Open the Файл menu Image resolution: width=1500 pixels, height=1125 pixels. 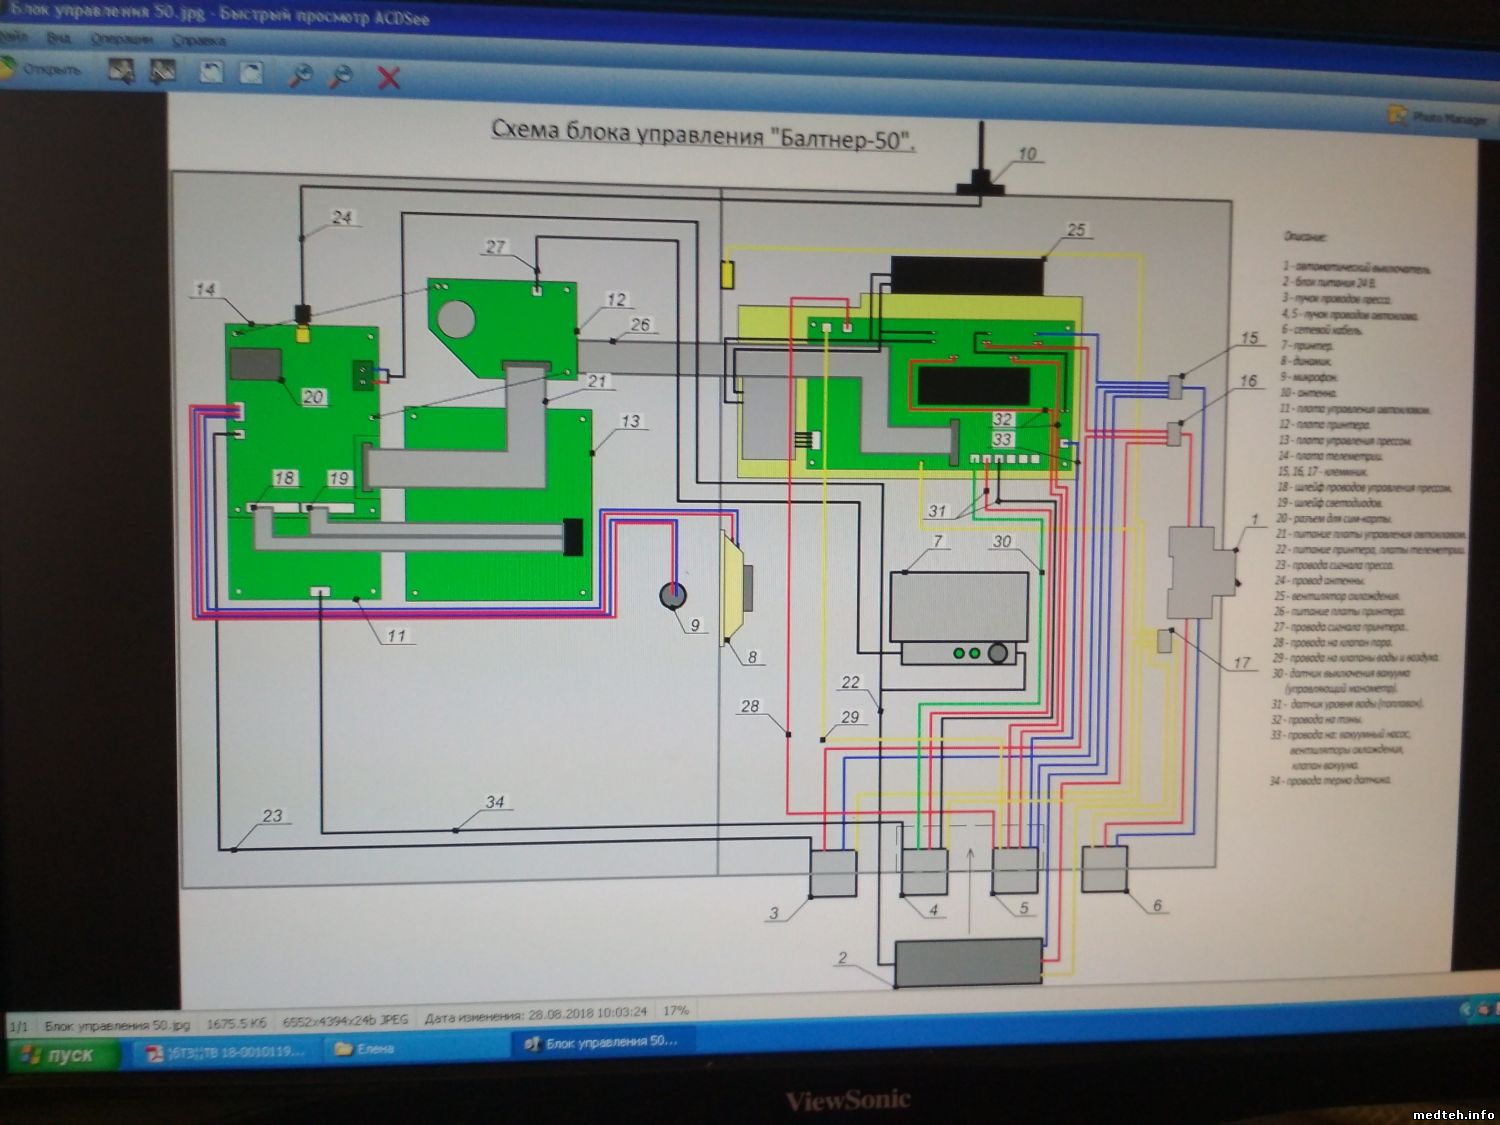coord(10,36)
